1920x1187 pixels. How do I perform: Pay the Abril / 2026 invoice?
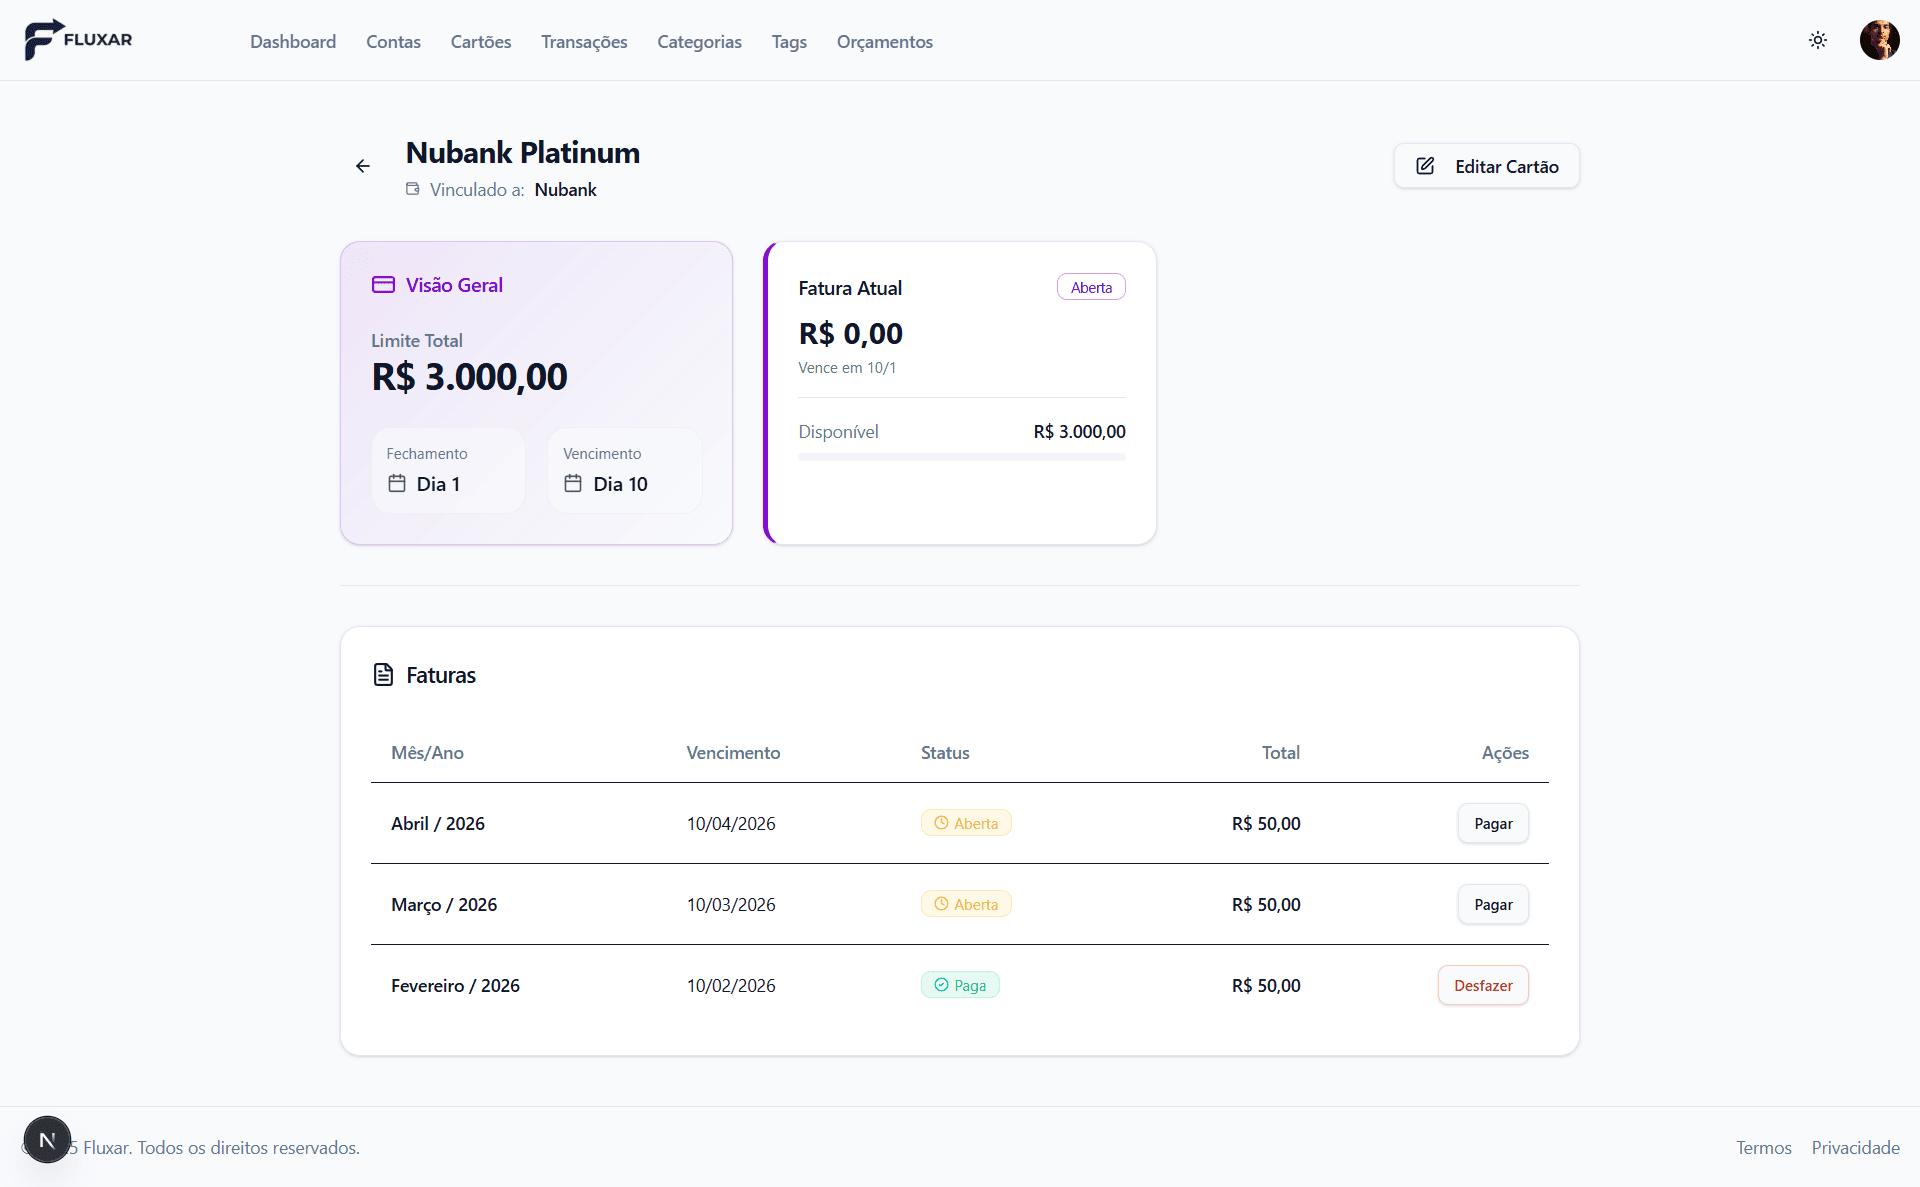point(1492,824)
